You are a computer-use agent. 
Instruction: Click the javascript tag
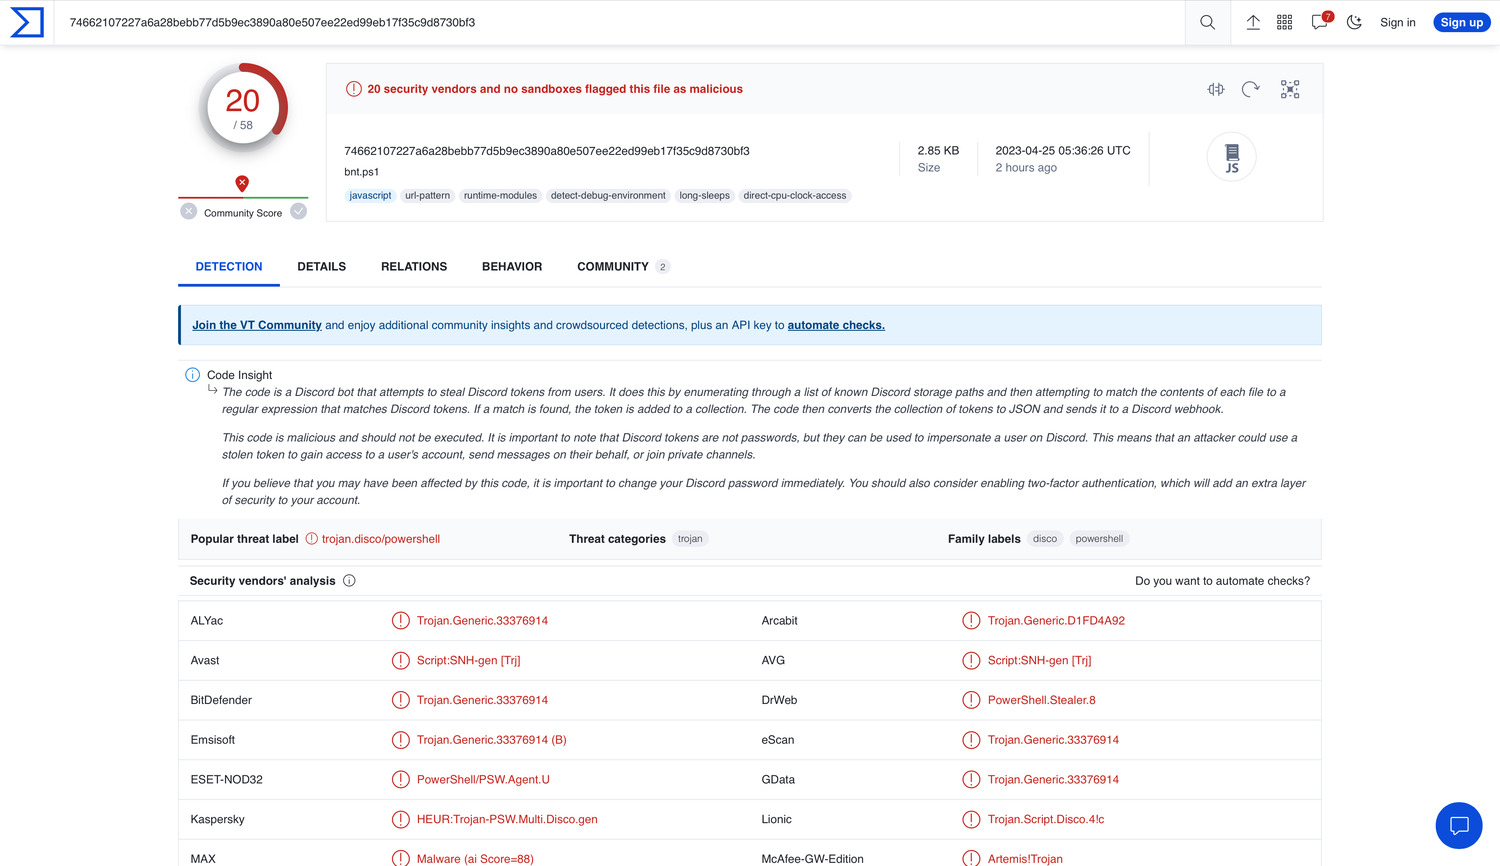(370, 196)
